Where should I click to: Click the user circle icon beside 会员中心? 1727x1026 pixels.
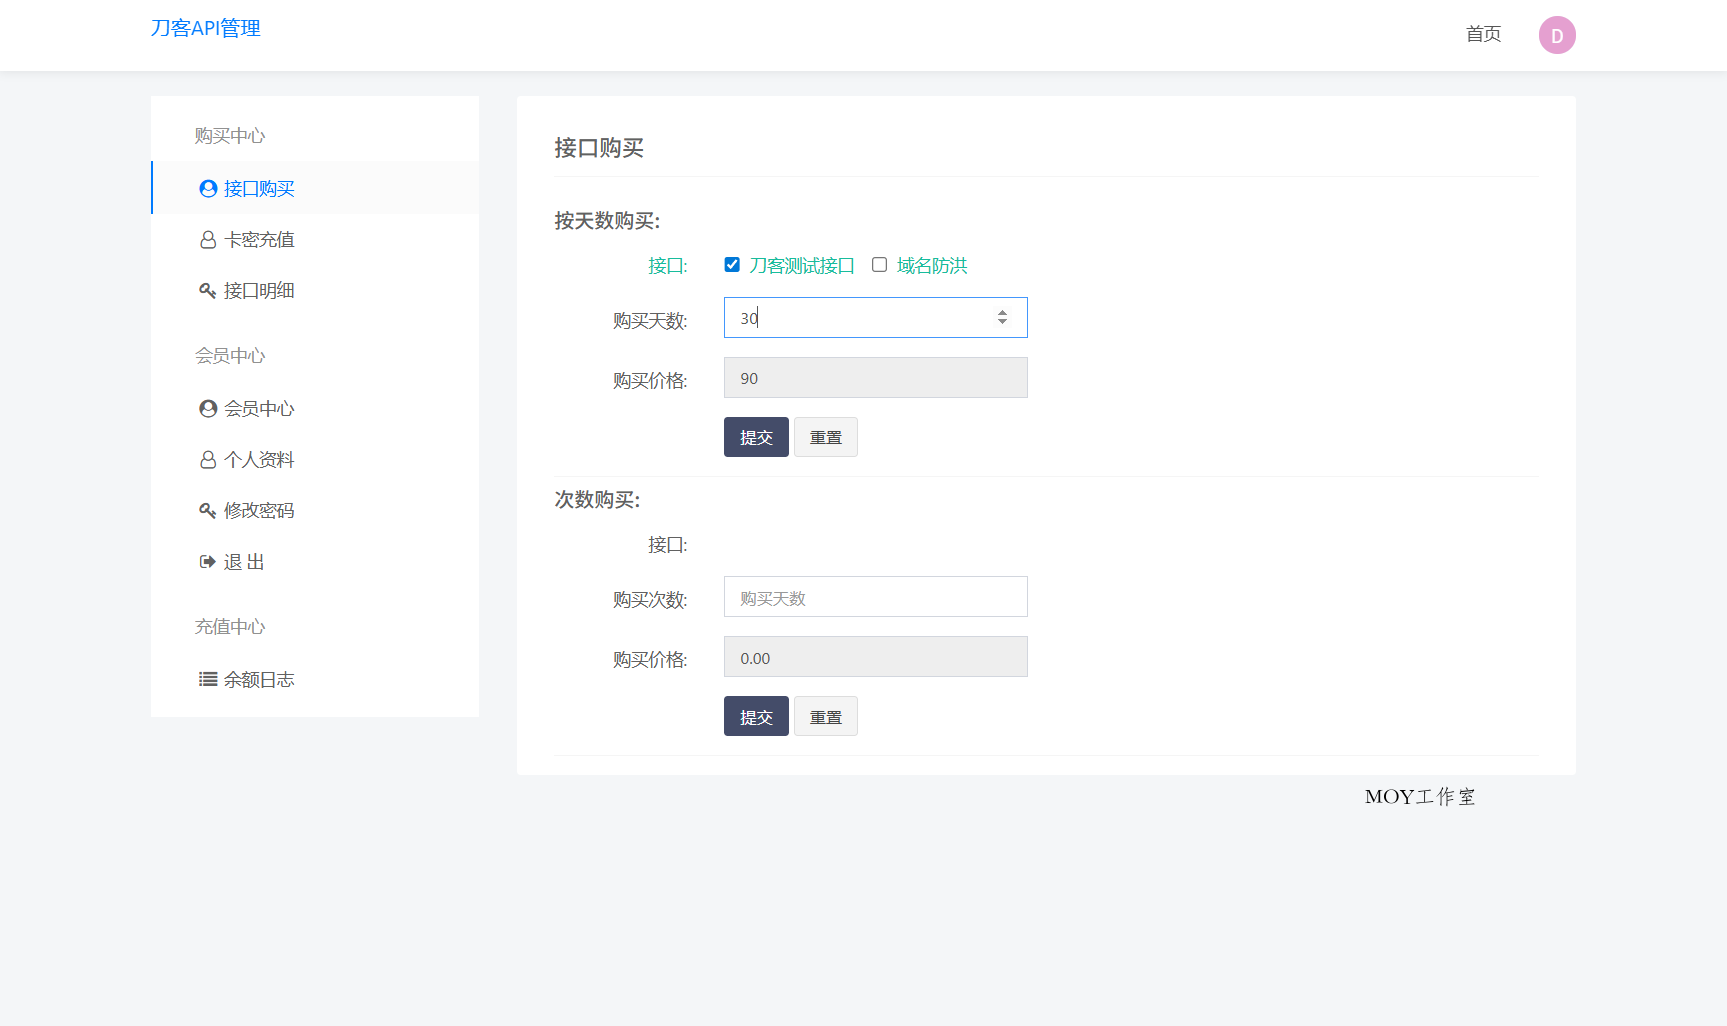tap(208, 409)
